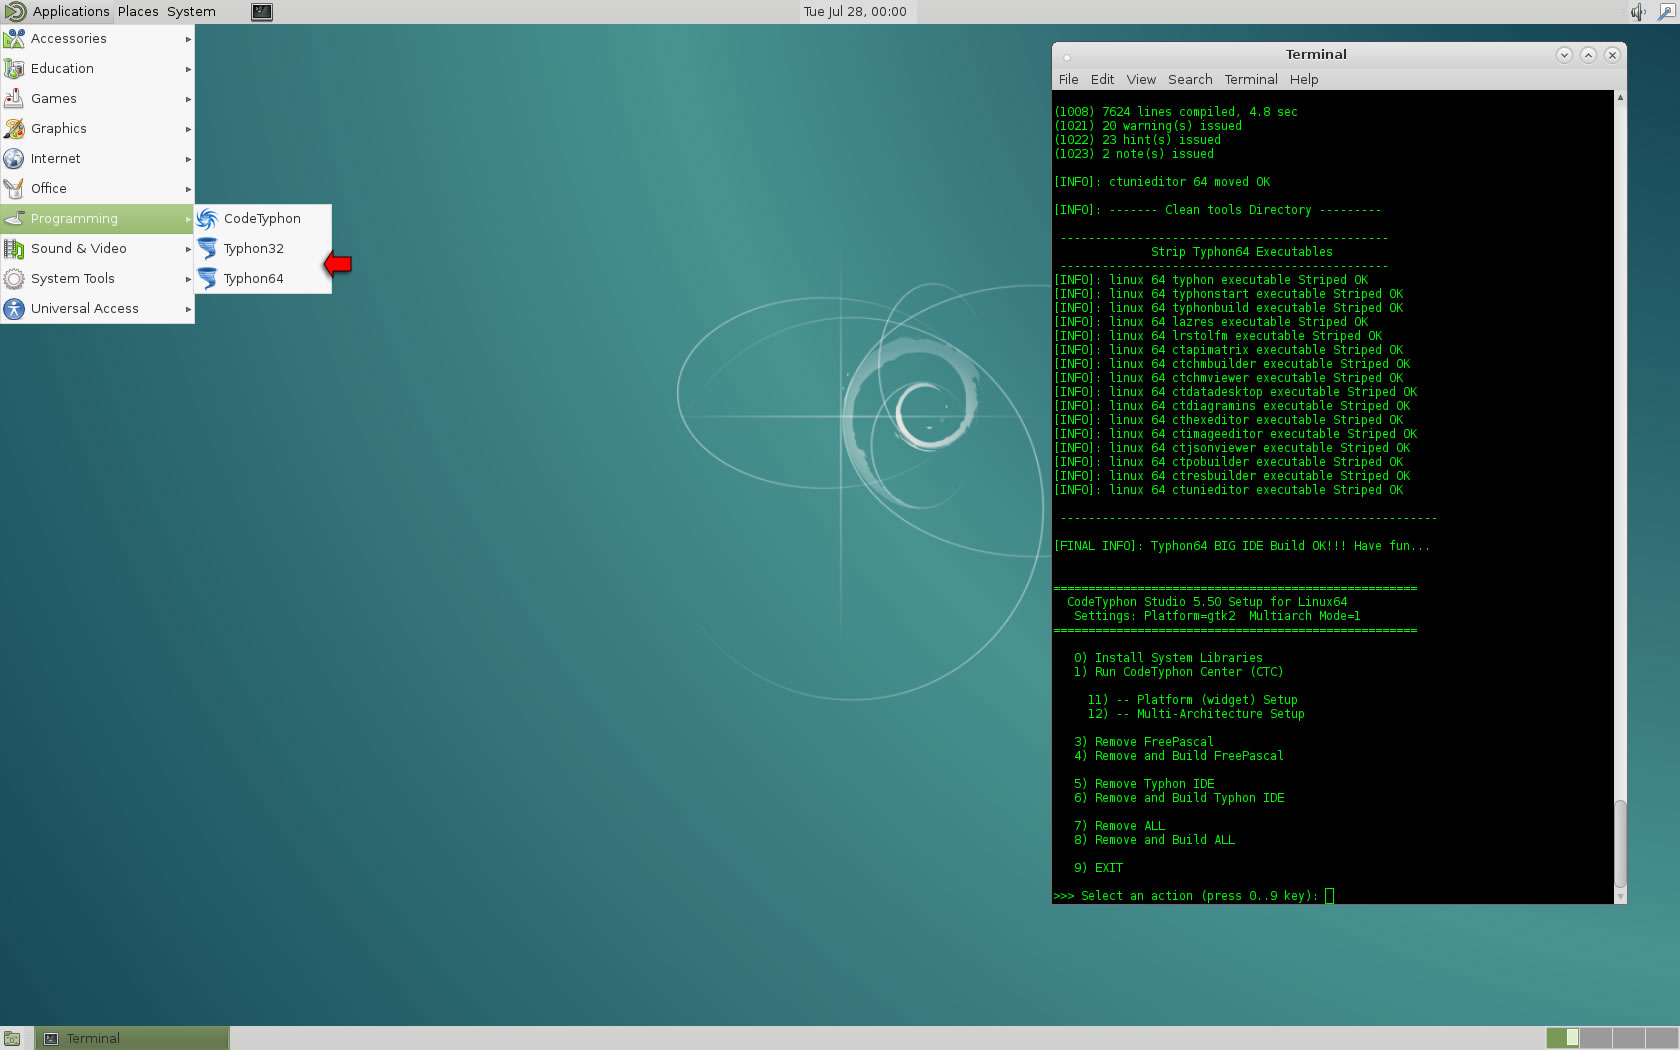Click the terminal launcher icon in top panel
1680x1050 pixels.
click(262, 12)
